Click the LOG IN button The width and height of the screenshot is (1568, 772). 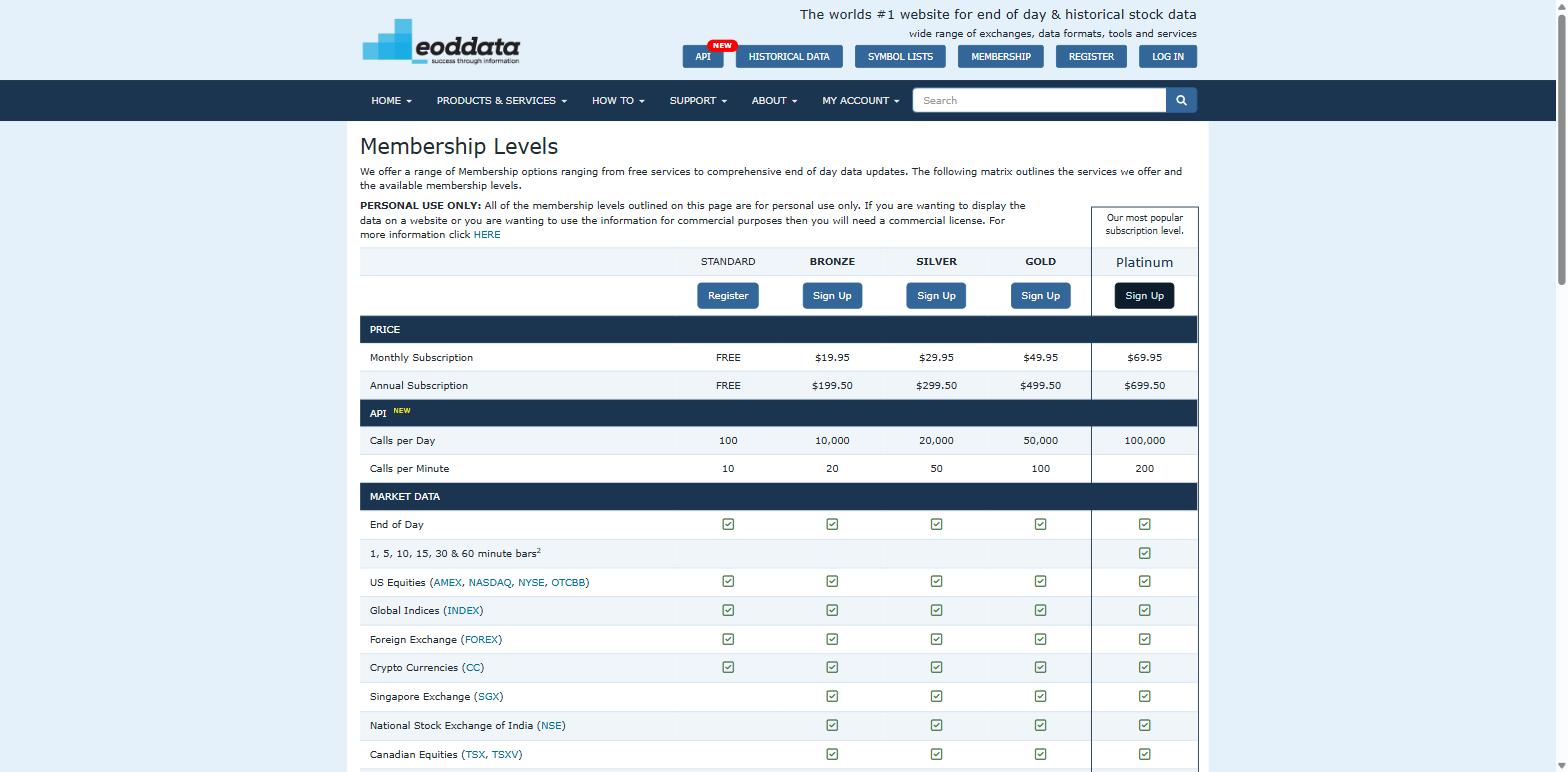coord(1168,57)
